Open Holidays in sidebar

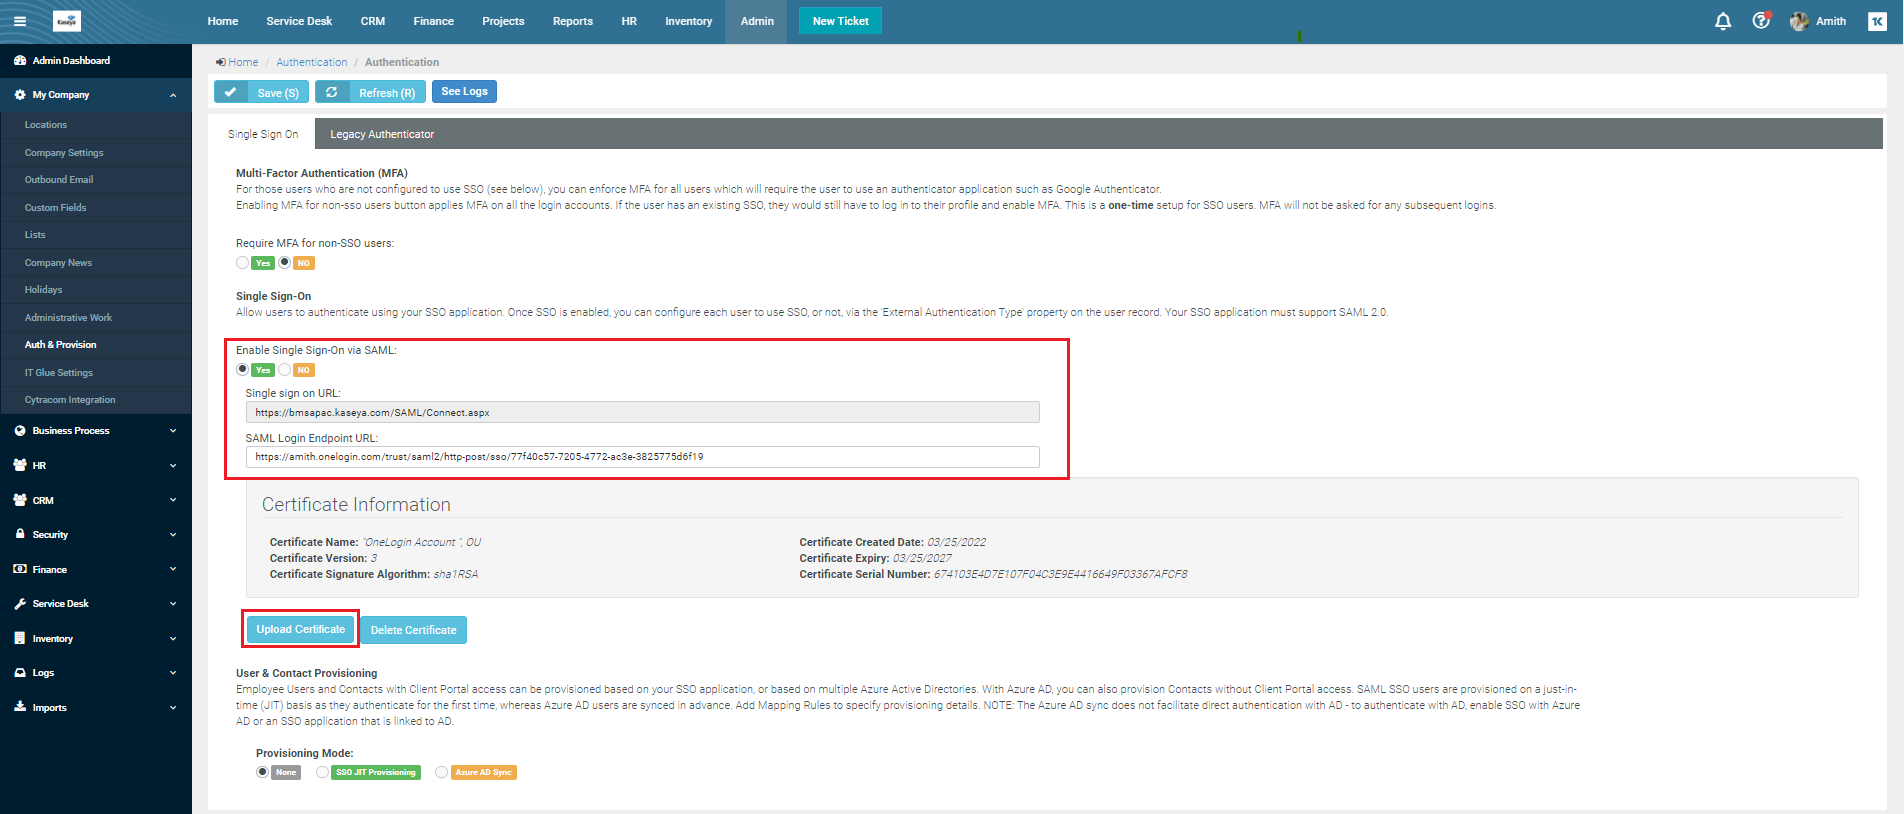pyautogui.click(x=44, y=290)
